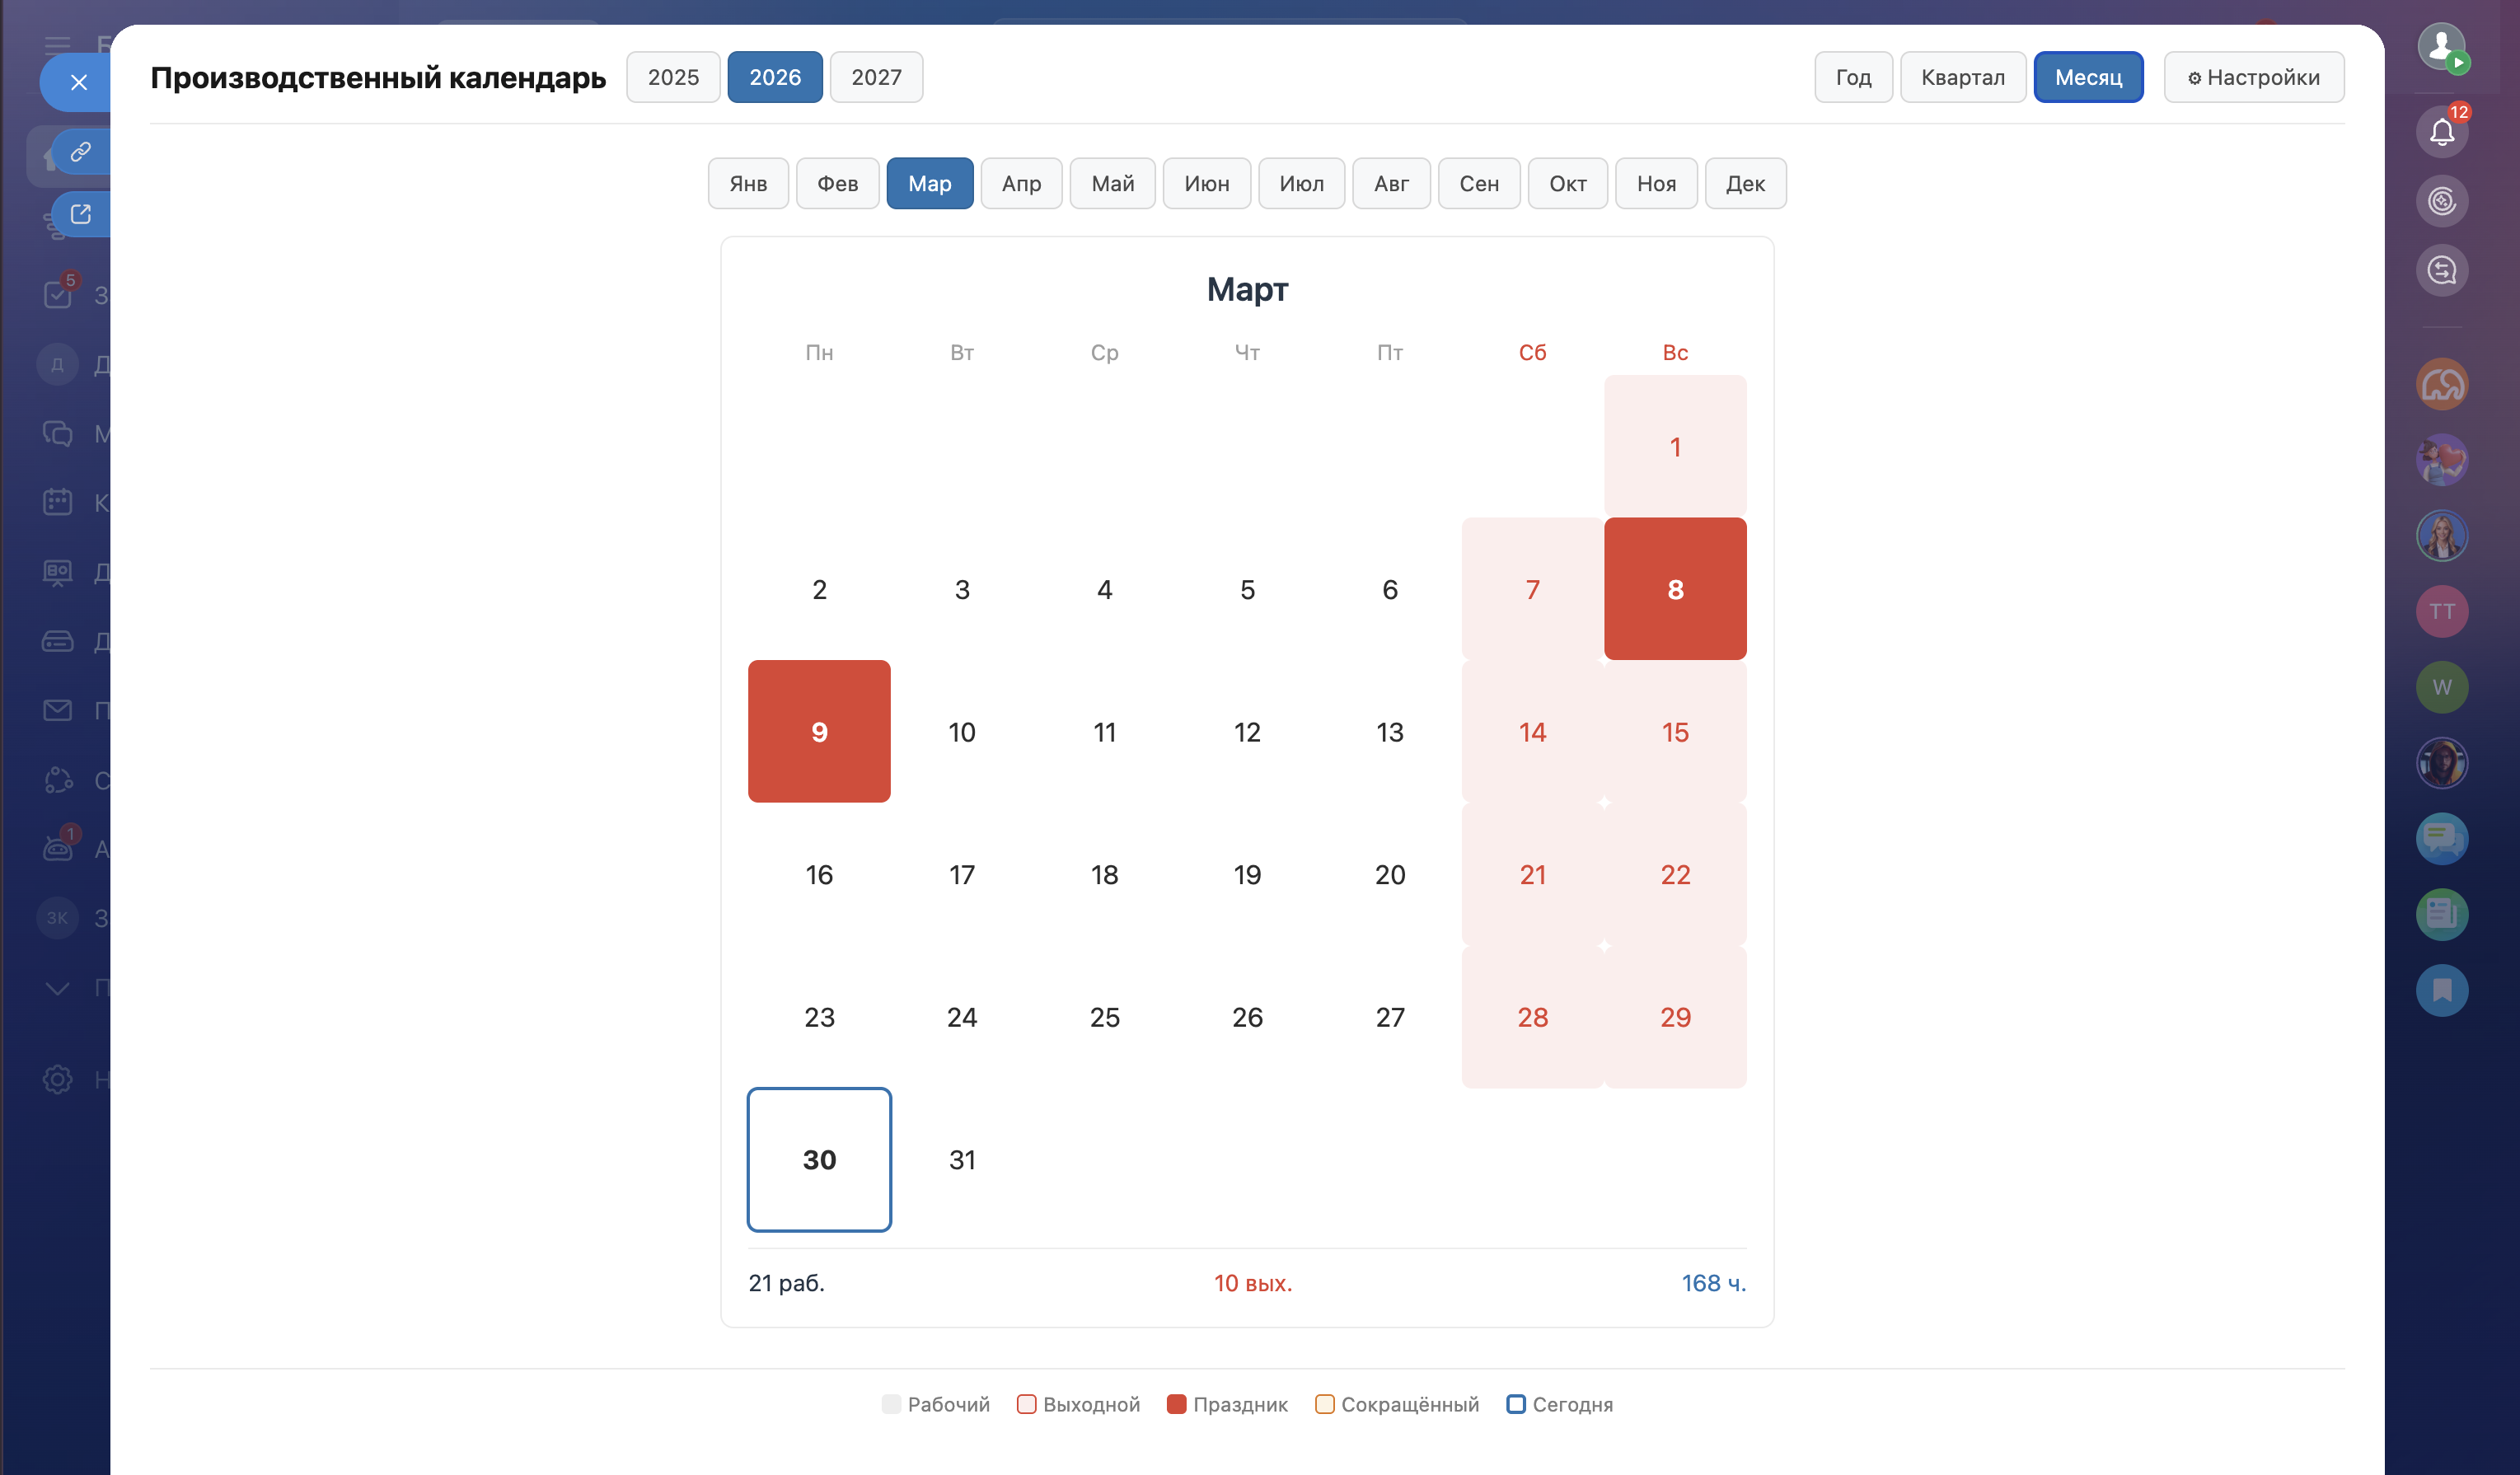Open Настройки settings button
Viewport: 2520px width, 1475px height.
(2253, 77)
